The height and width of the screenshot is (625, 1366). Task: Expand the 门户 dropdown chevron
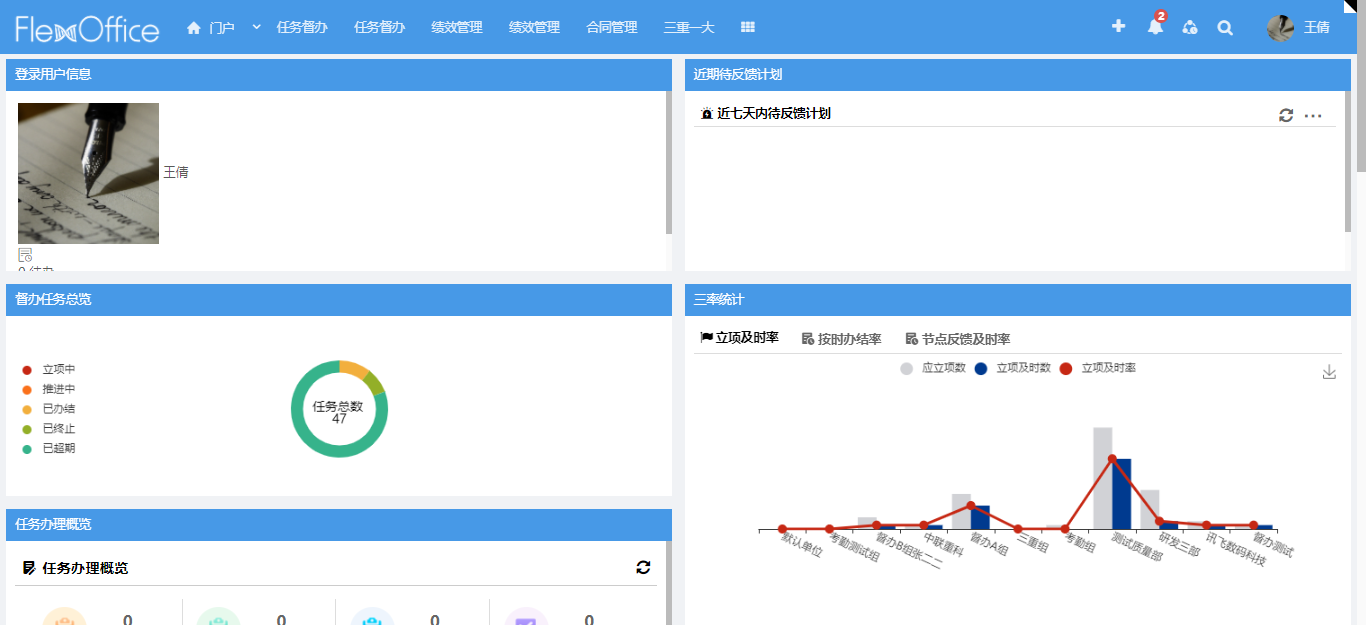click(x=256, y=27)
